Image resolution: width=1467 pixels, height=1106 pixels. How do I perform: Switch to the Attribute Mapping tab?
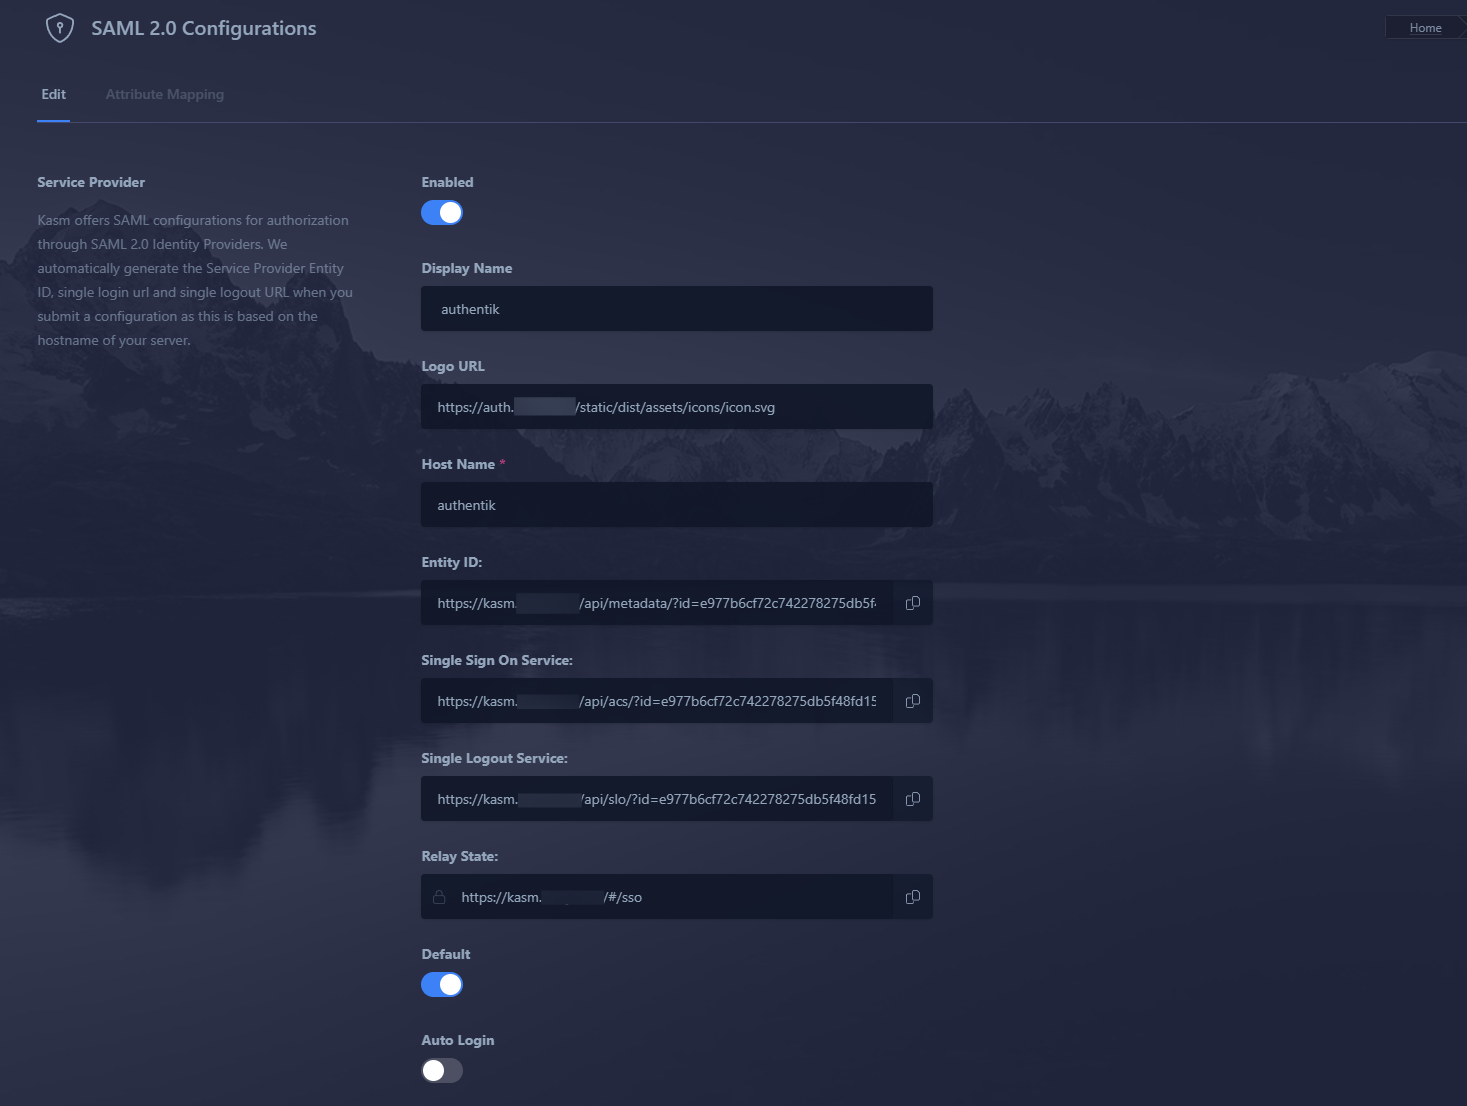(x=165, y=94)
